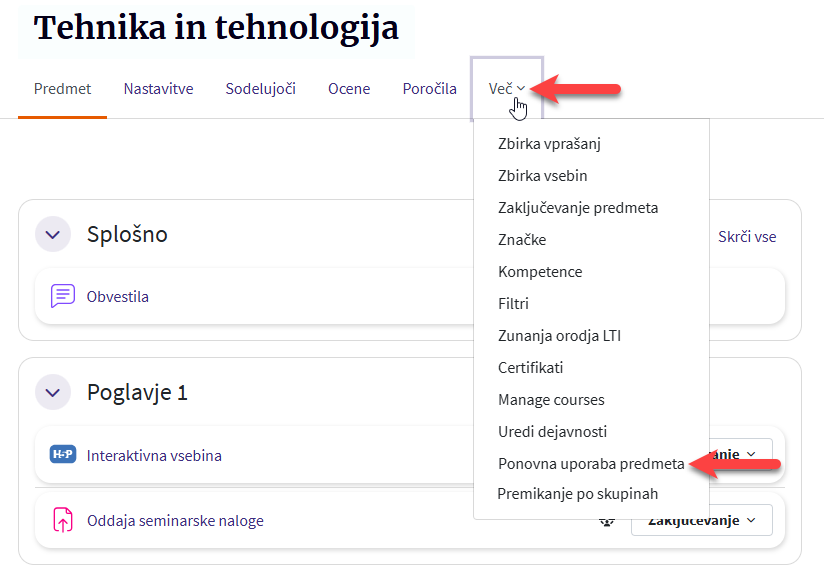Image resolution: width=824 pixels, height=574 pixels.
Task: Open Zbirka vsebin from the menu
Action: point(542,175)
